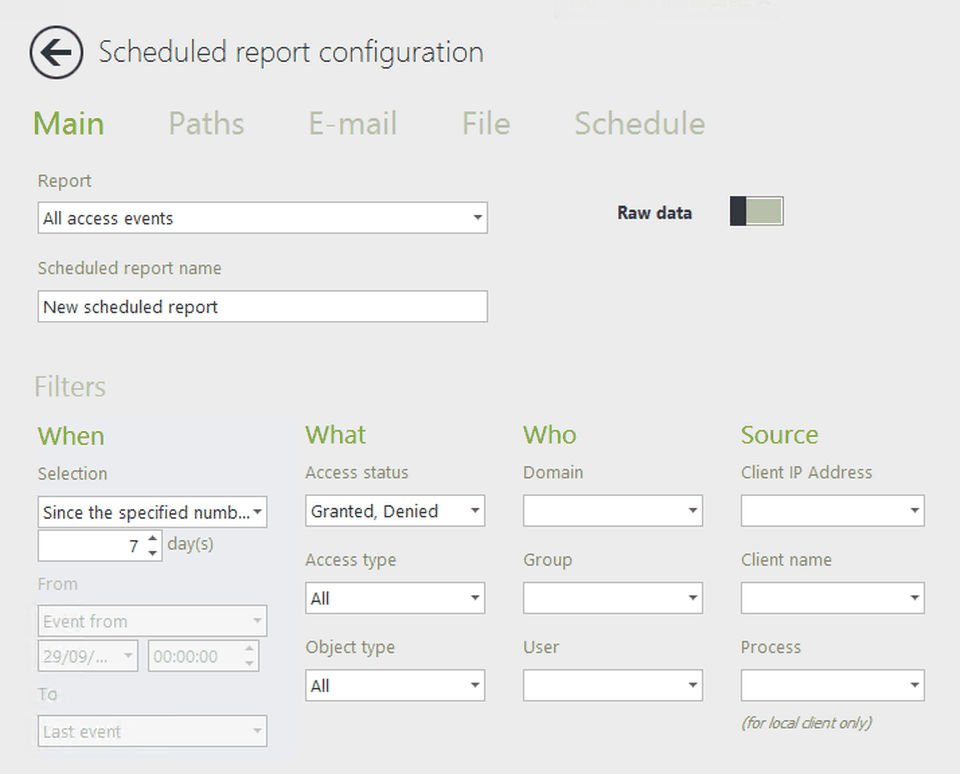
Task: Click the back arrow icon
Action: pyautogui.click(x=56, y=53)
